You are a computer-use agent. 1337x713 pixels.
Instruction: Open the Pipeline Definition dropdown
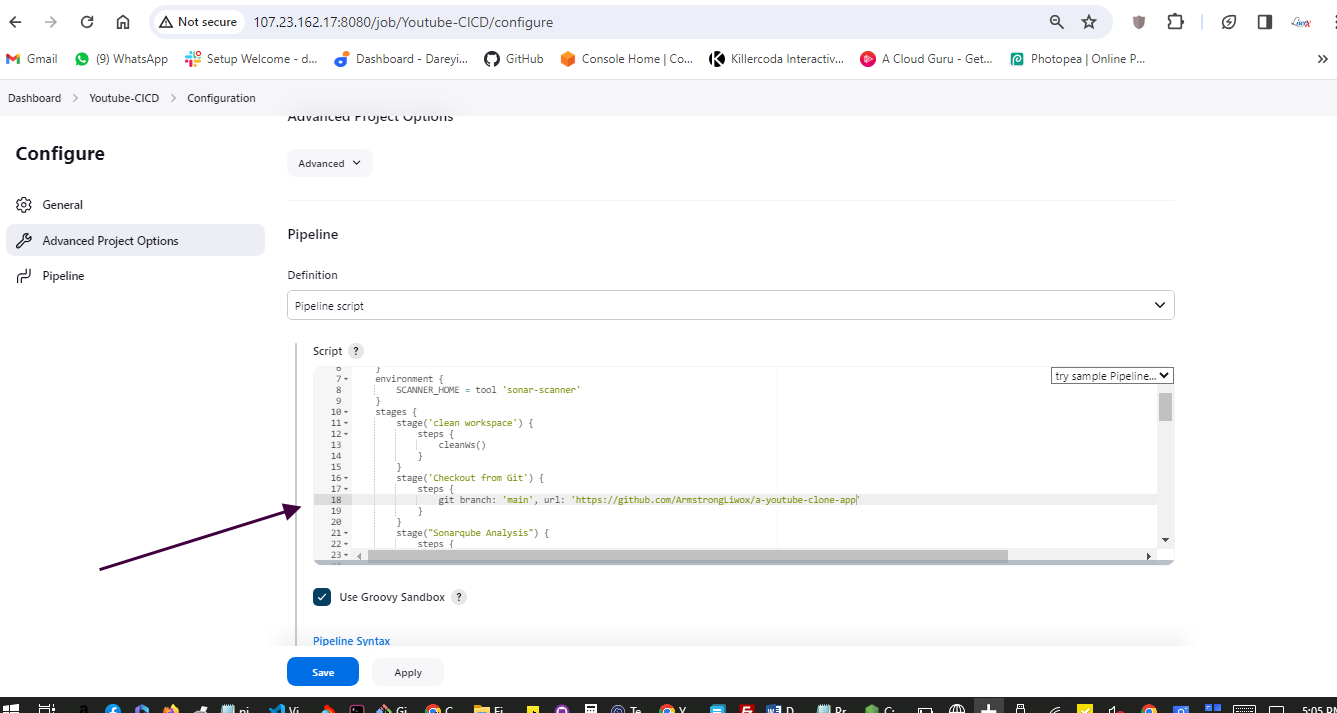click(x=730, y=305)
